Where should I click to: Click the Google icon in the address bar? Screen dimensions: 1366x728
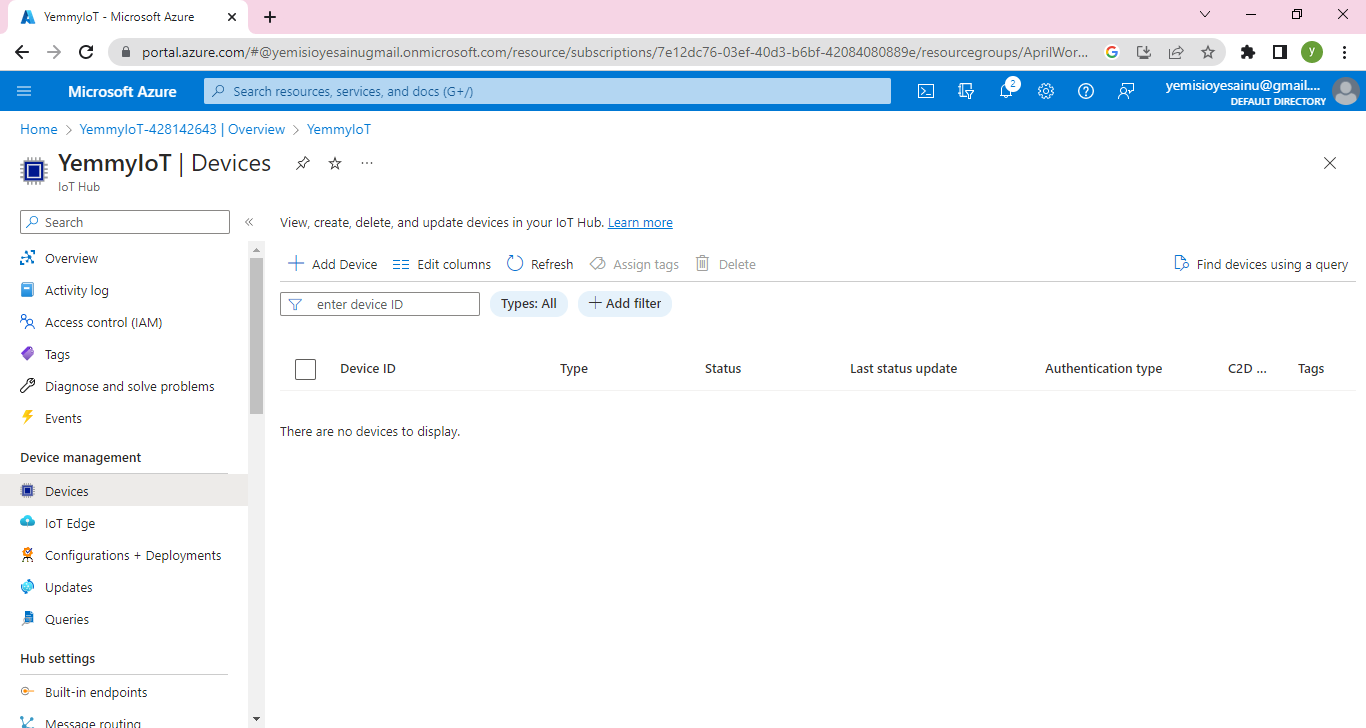(x=1112, y=52)
